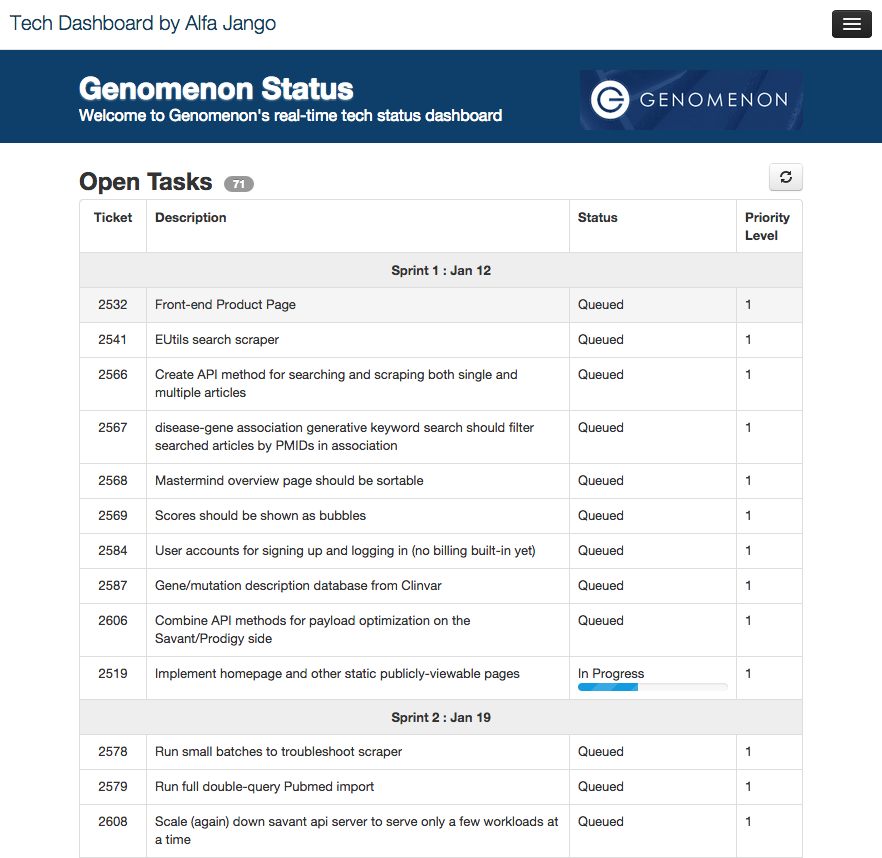This screenshot has width=882, height=858.
Task: Click priority level 1 of ticket 2569
Action: click(748, 515)
